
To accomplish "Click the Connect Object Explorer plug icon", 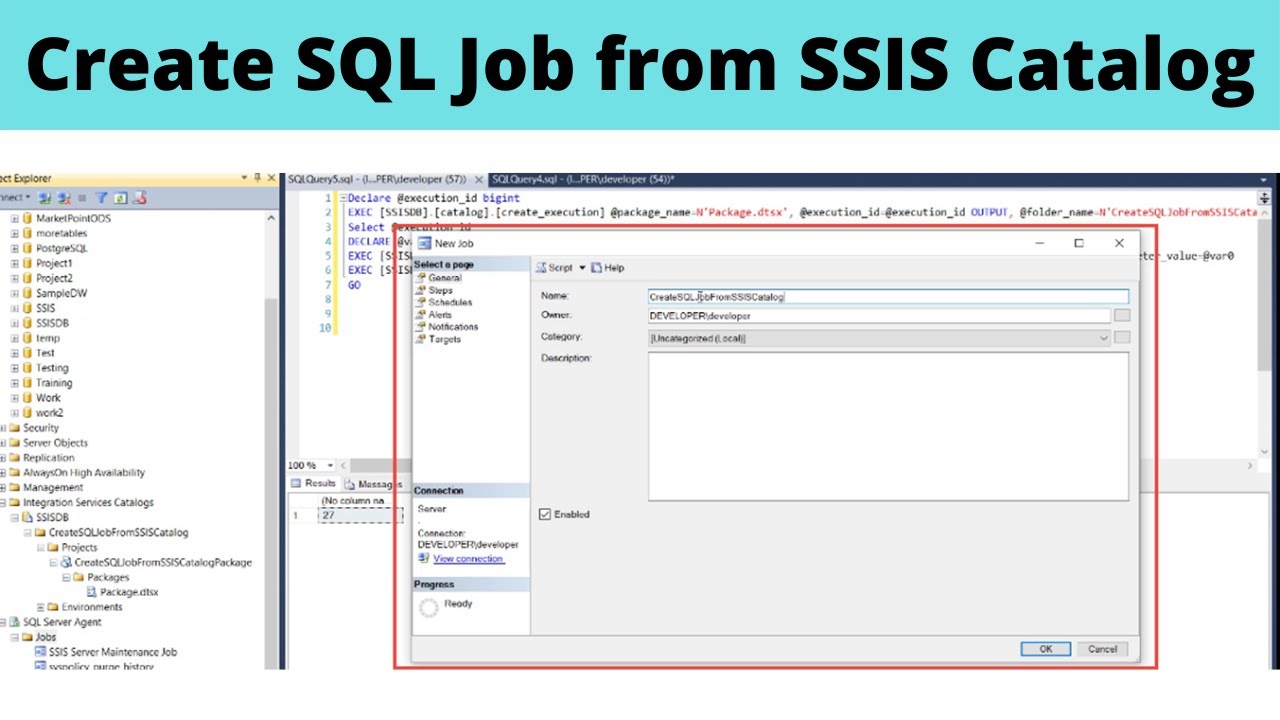I will (46, 198).
